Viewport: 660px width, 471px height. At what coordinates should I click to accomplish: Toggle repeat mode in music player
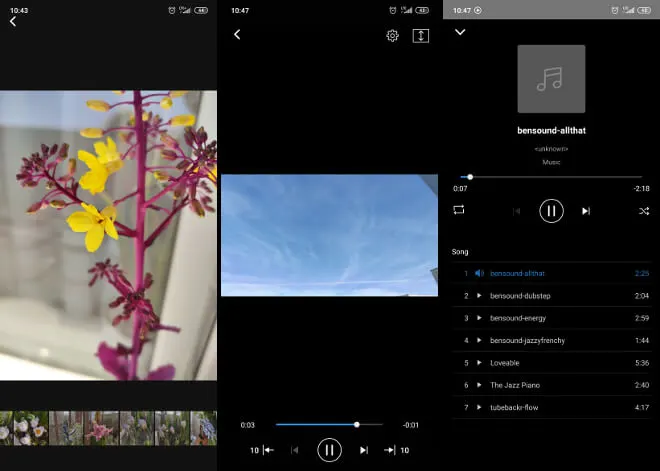click(x=459, y=211)
